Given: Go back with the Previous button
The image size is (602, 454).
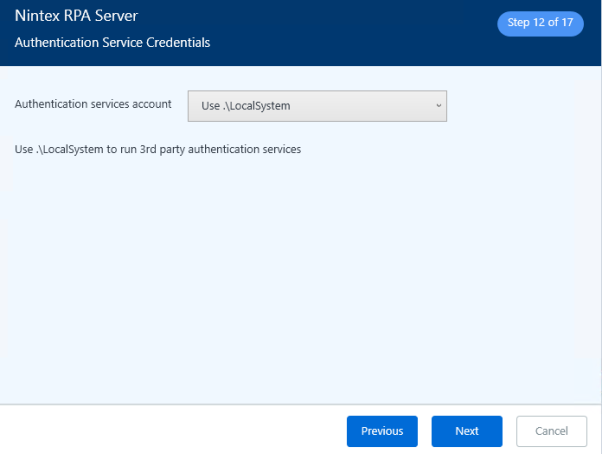Looking at the screenshot, I should tap(382, 431).
